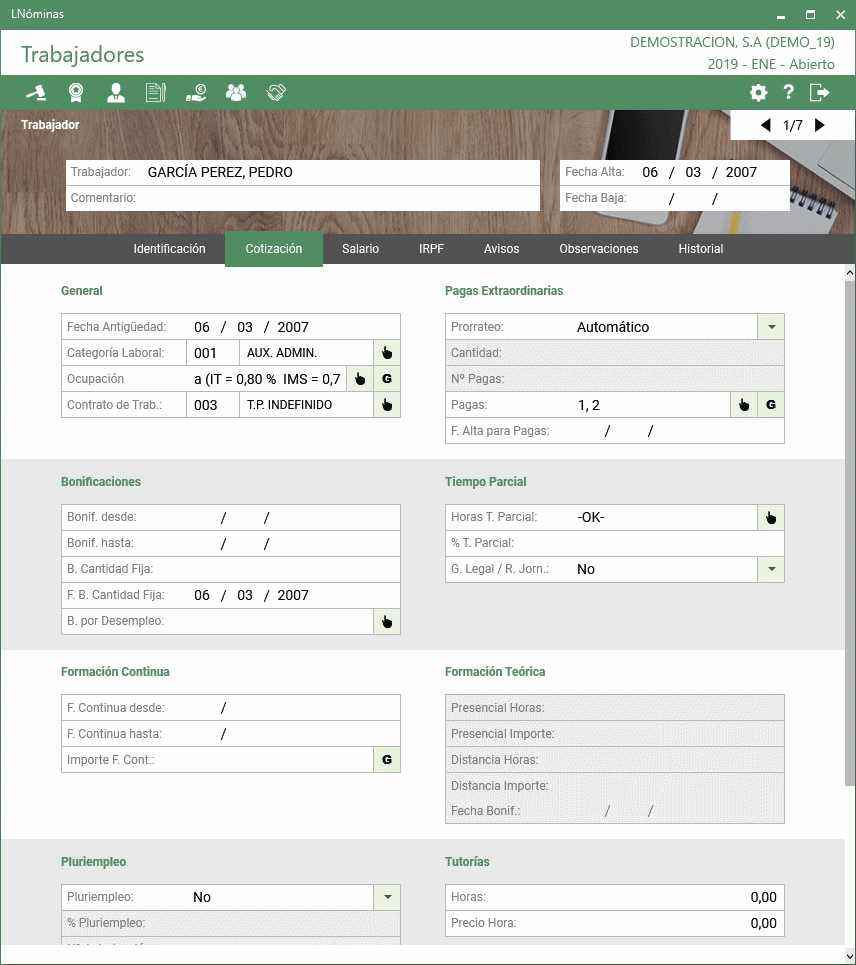The width and height of the screenshot is (856, 965).
Task: Expand the Pluriempleo dropdown
Action: 387,897
